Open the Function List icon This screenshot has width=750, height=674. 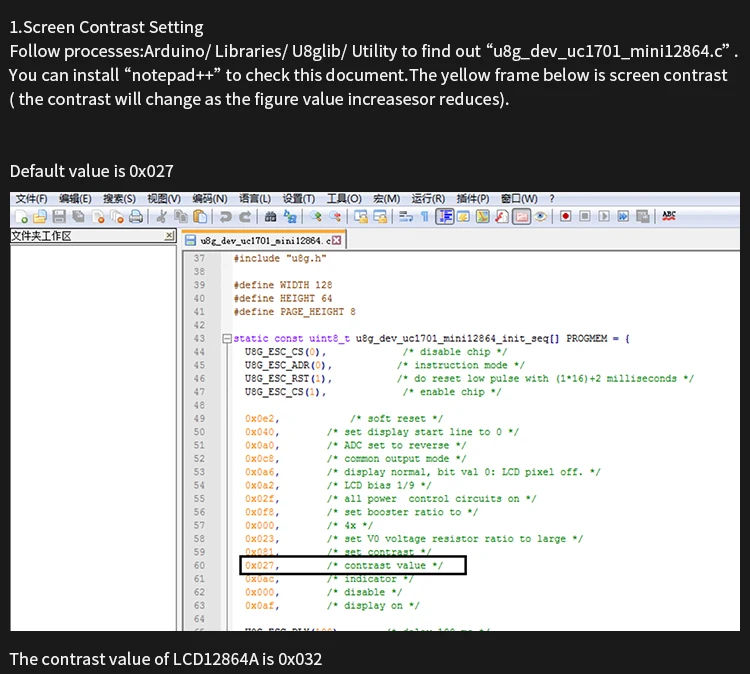(x=502, y=217)
